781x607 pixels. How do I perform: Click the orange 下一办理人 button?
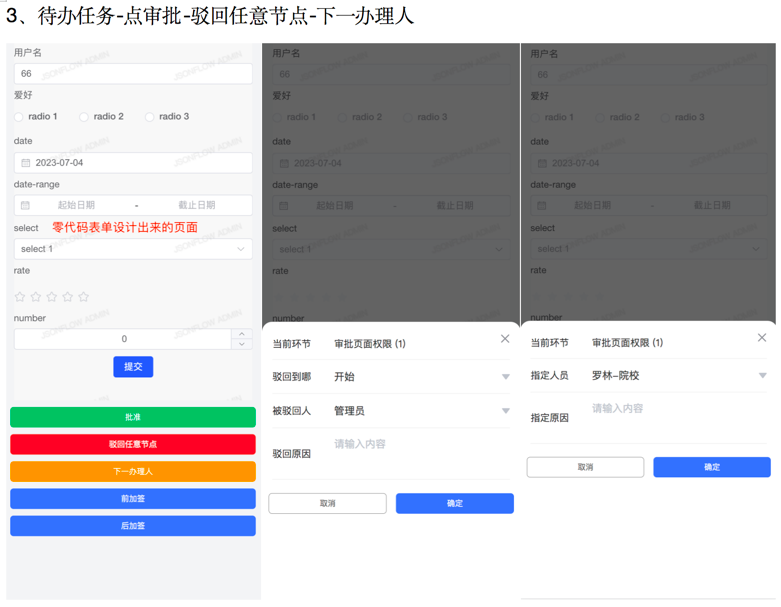[x=133, y=471]
